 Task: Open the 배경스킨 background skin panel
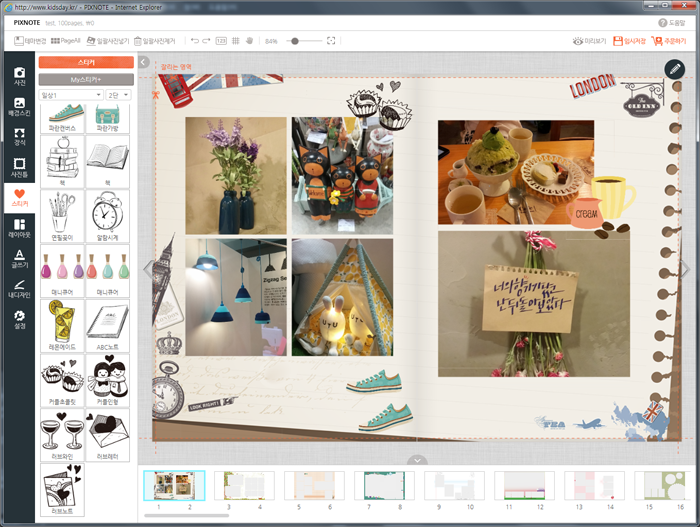19,106
